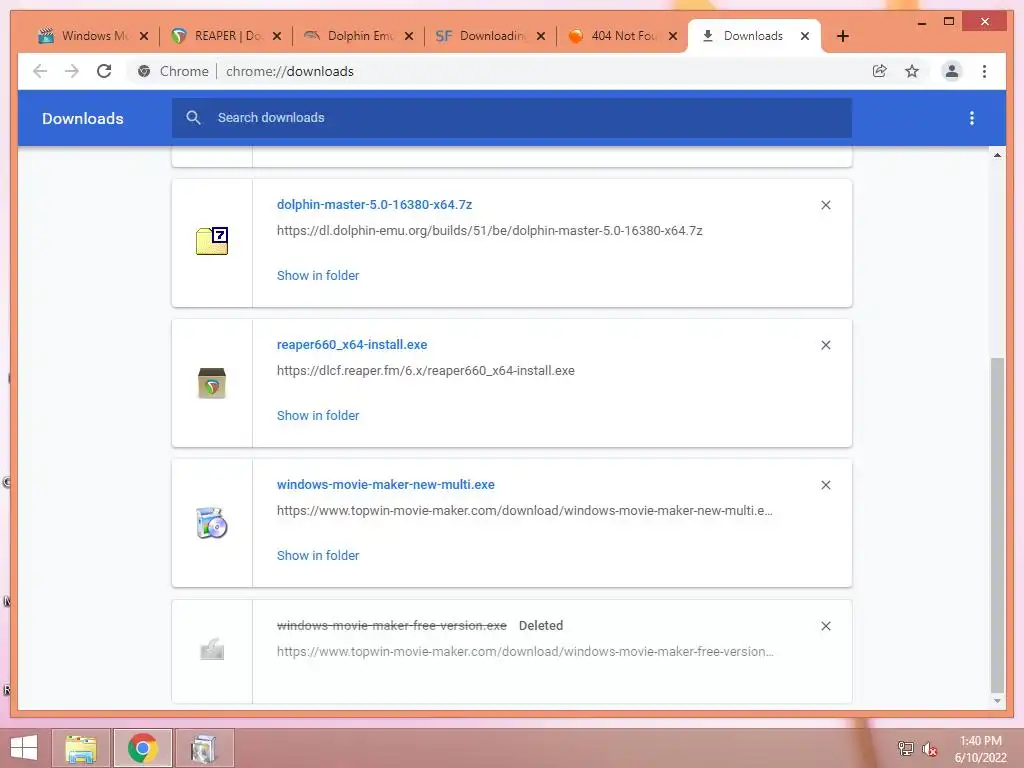This screenshot has height=768, width=1024.
Task: Click the Search downloads field
Action: [x=512, y=118]
